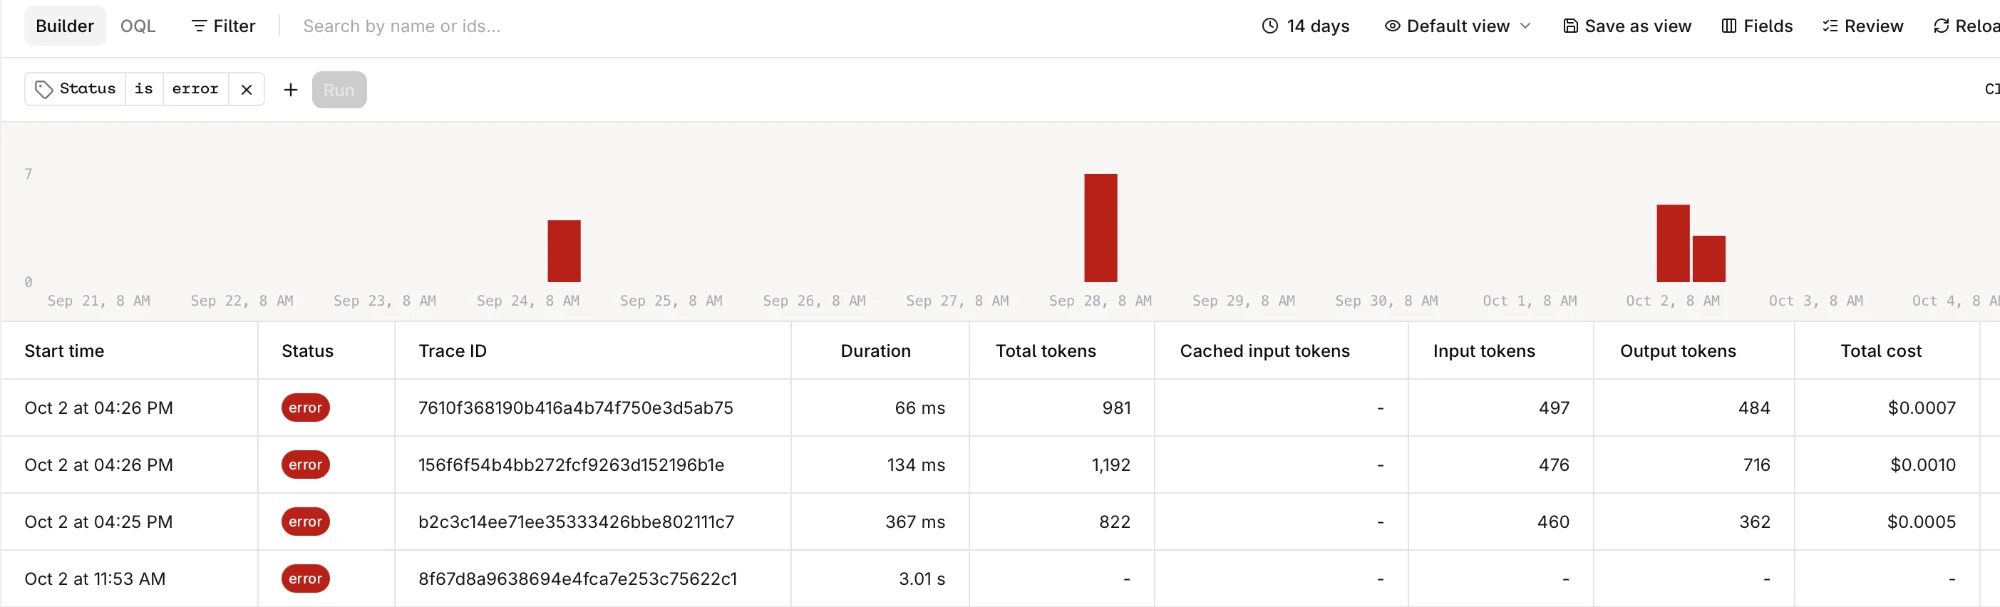Click the $0.0010 total cost cell
Image resolution: width=2000 pixels, height=607 pixels.
coord(1922,465)
